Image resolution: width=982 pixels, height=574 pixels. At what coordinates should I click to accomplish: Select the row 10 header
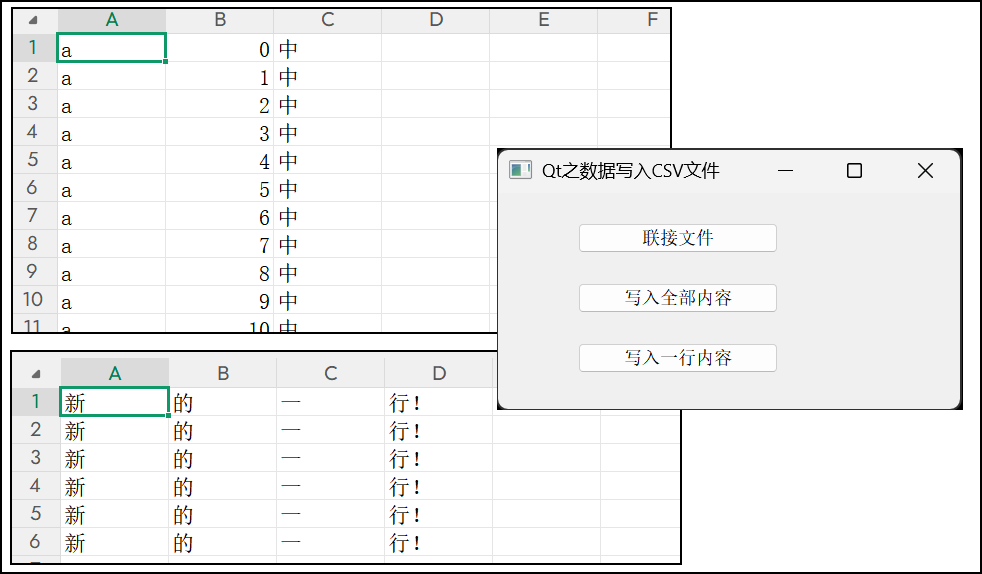pos(33,299)
